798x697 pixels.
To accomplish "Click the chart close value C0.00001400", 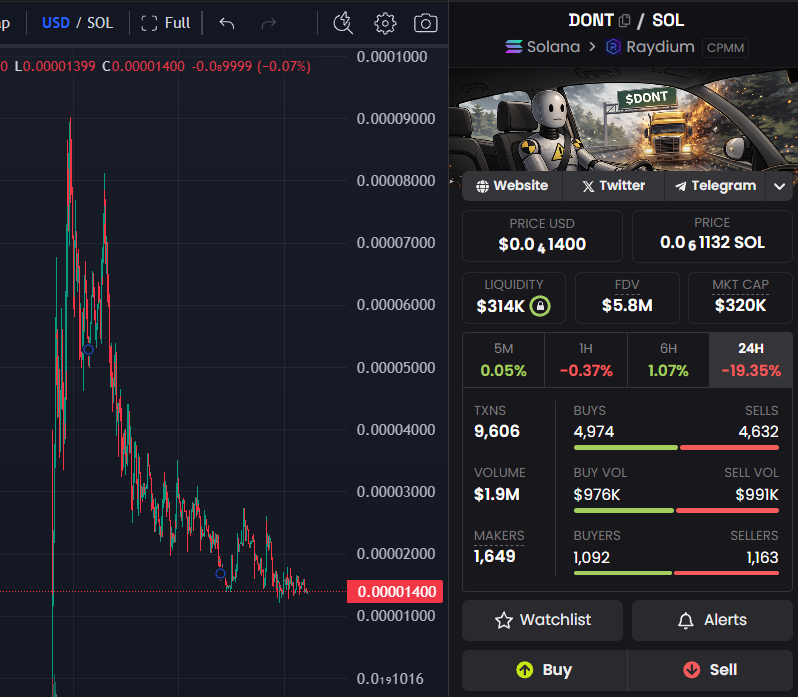I will pyautogui.click(x=144, y=66).
